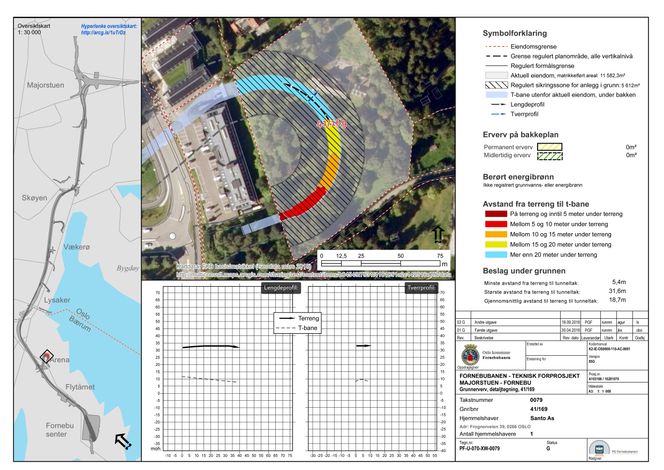
Task: Click the Terreng entry in chart legend
Action: 301,317
